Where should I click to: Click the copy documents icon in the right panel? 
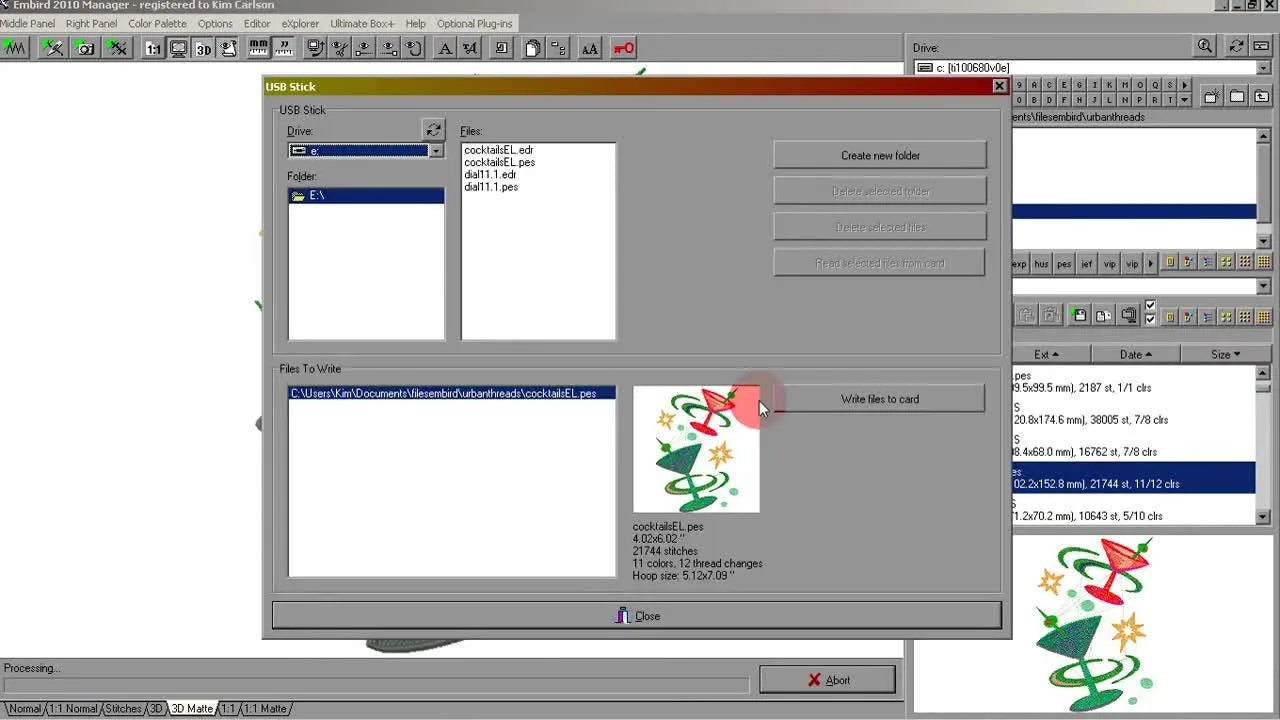pos(1104,315)
